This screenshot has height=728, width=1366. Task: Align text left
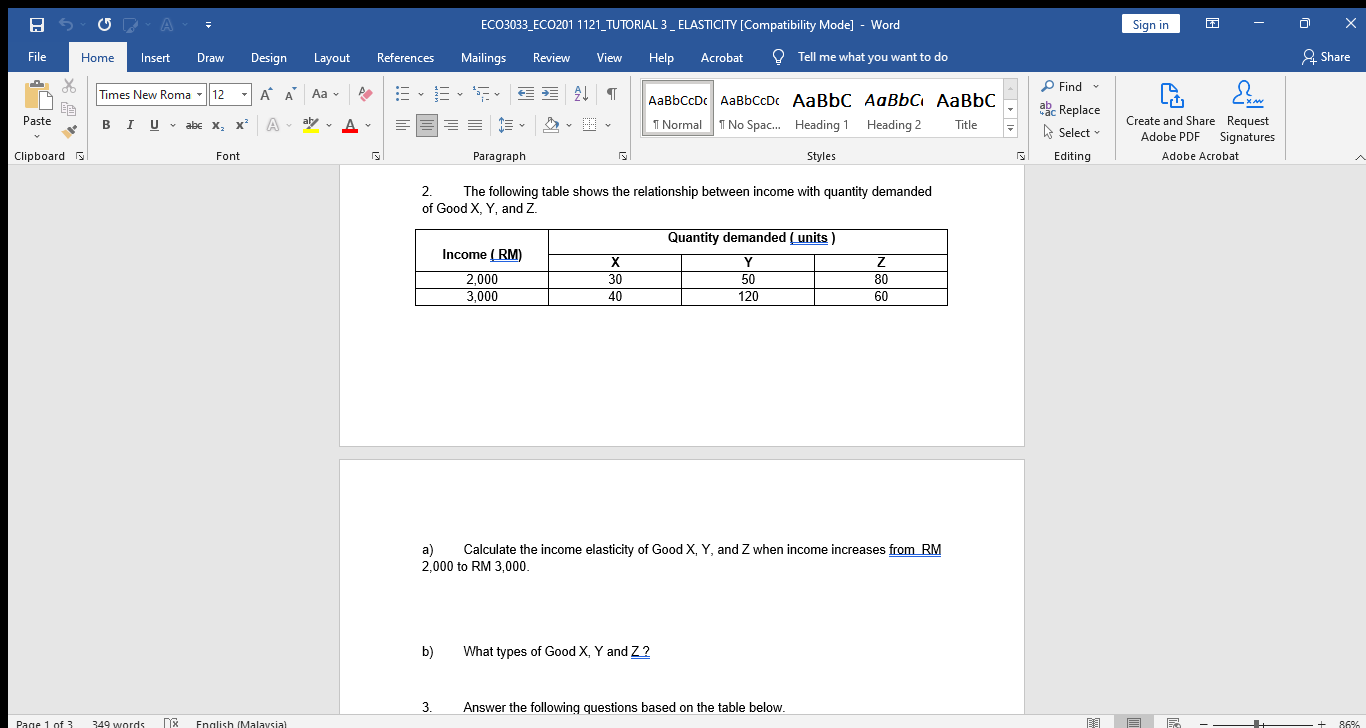[402, 125]
